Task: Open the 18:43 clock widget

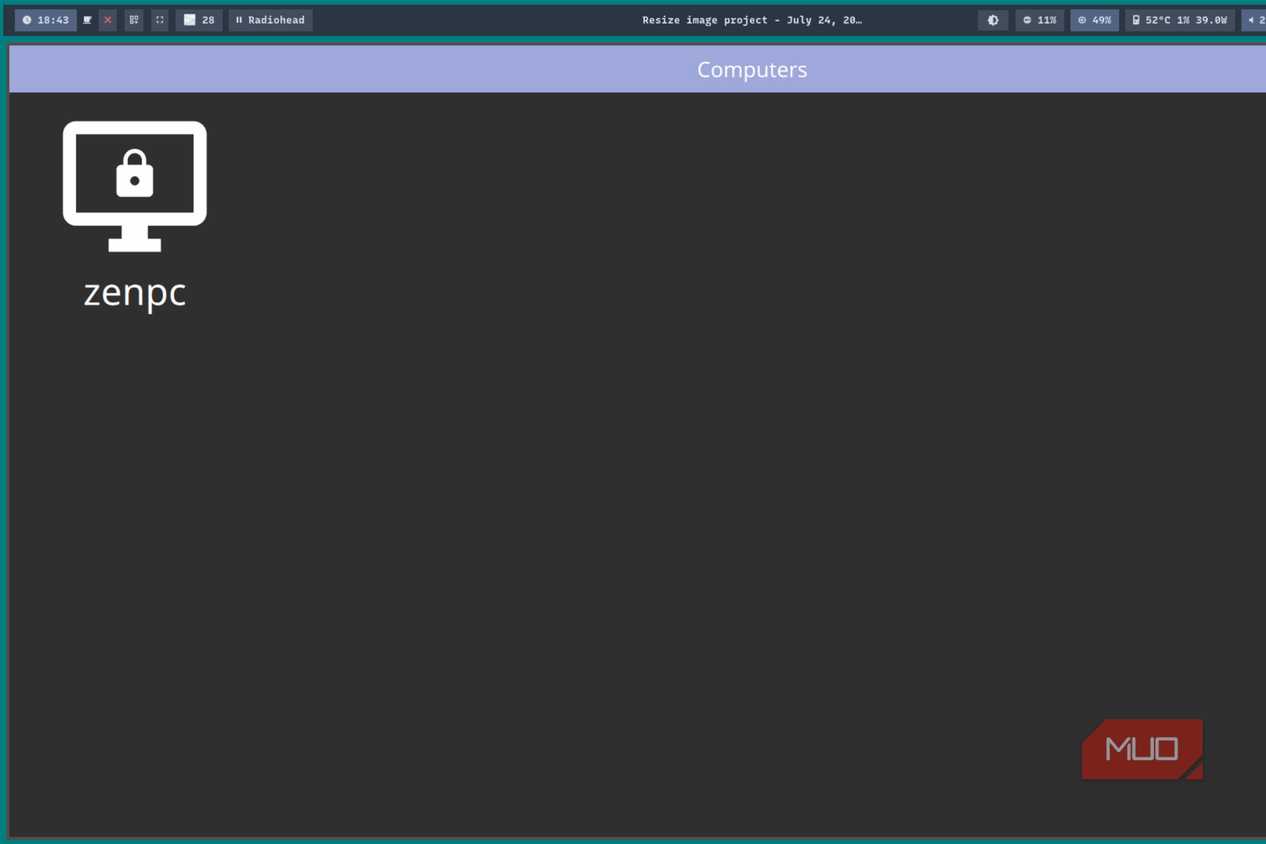Action: 45,20
